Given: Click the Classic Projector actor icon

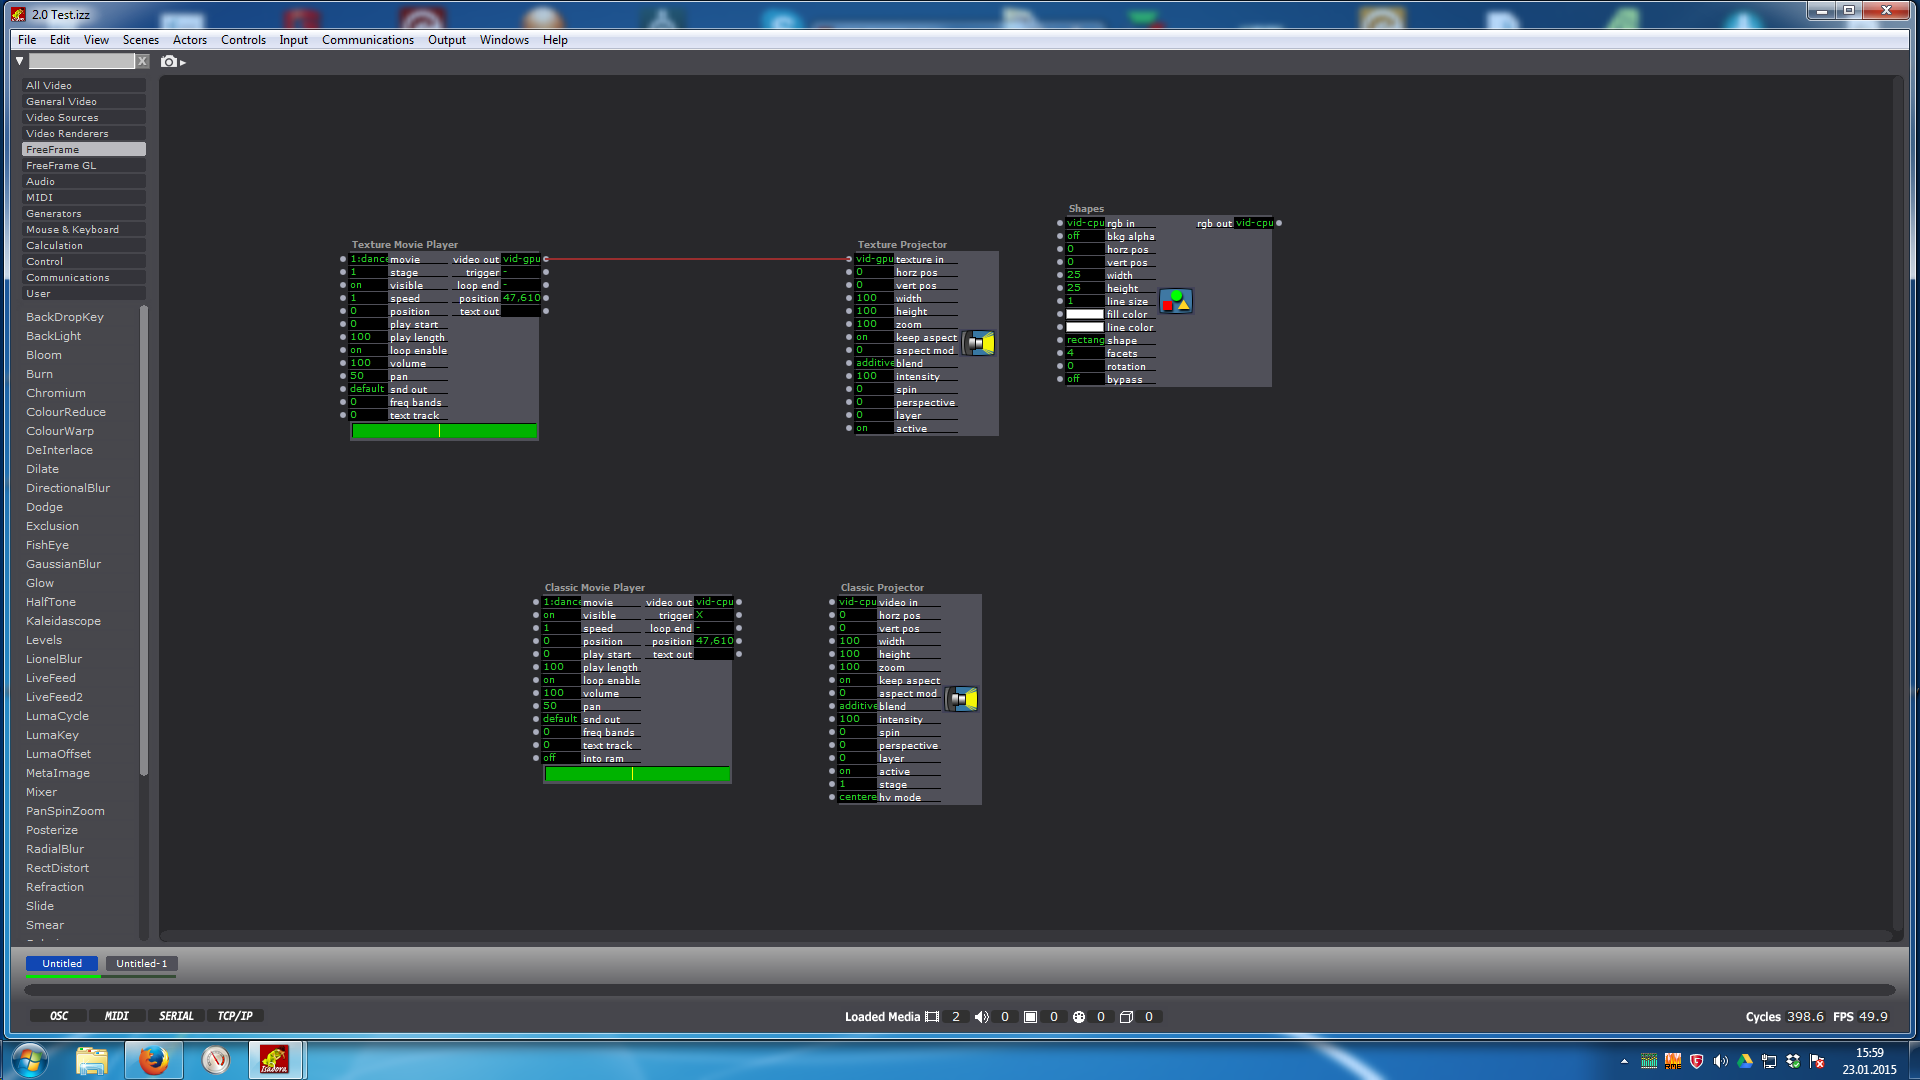Looking at the screenshot, I should (963, 699).
